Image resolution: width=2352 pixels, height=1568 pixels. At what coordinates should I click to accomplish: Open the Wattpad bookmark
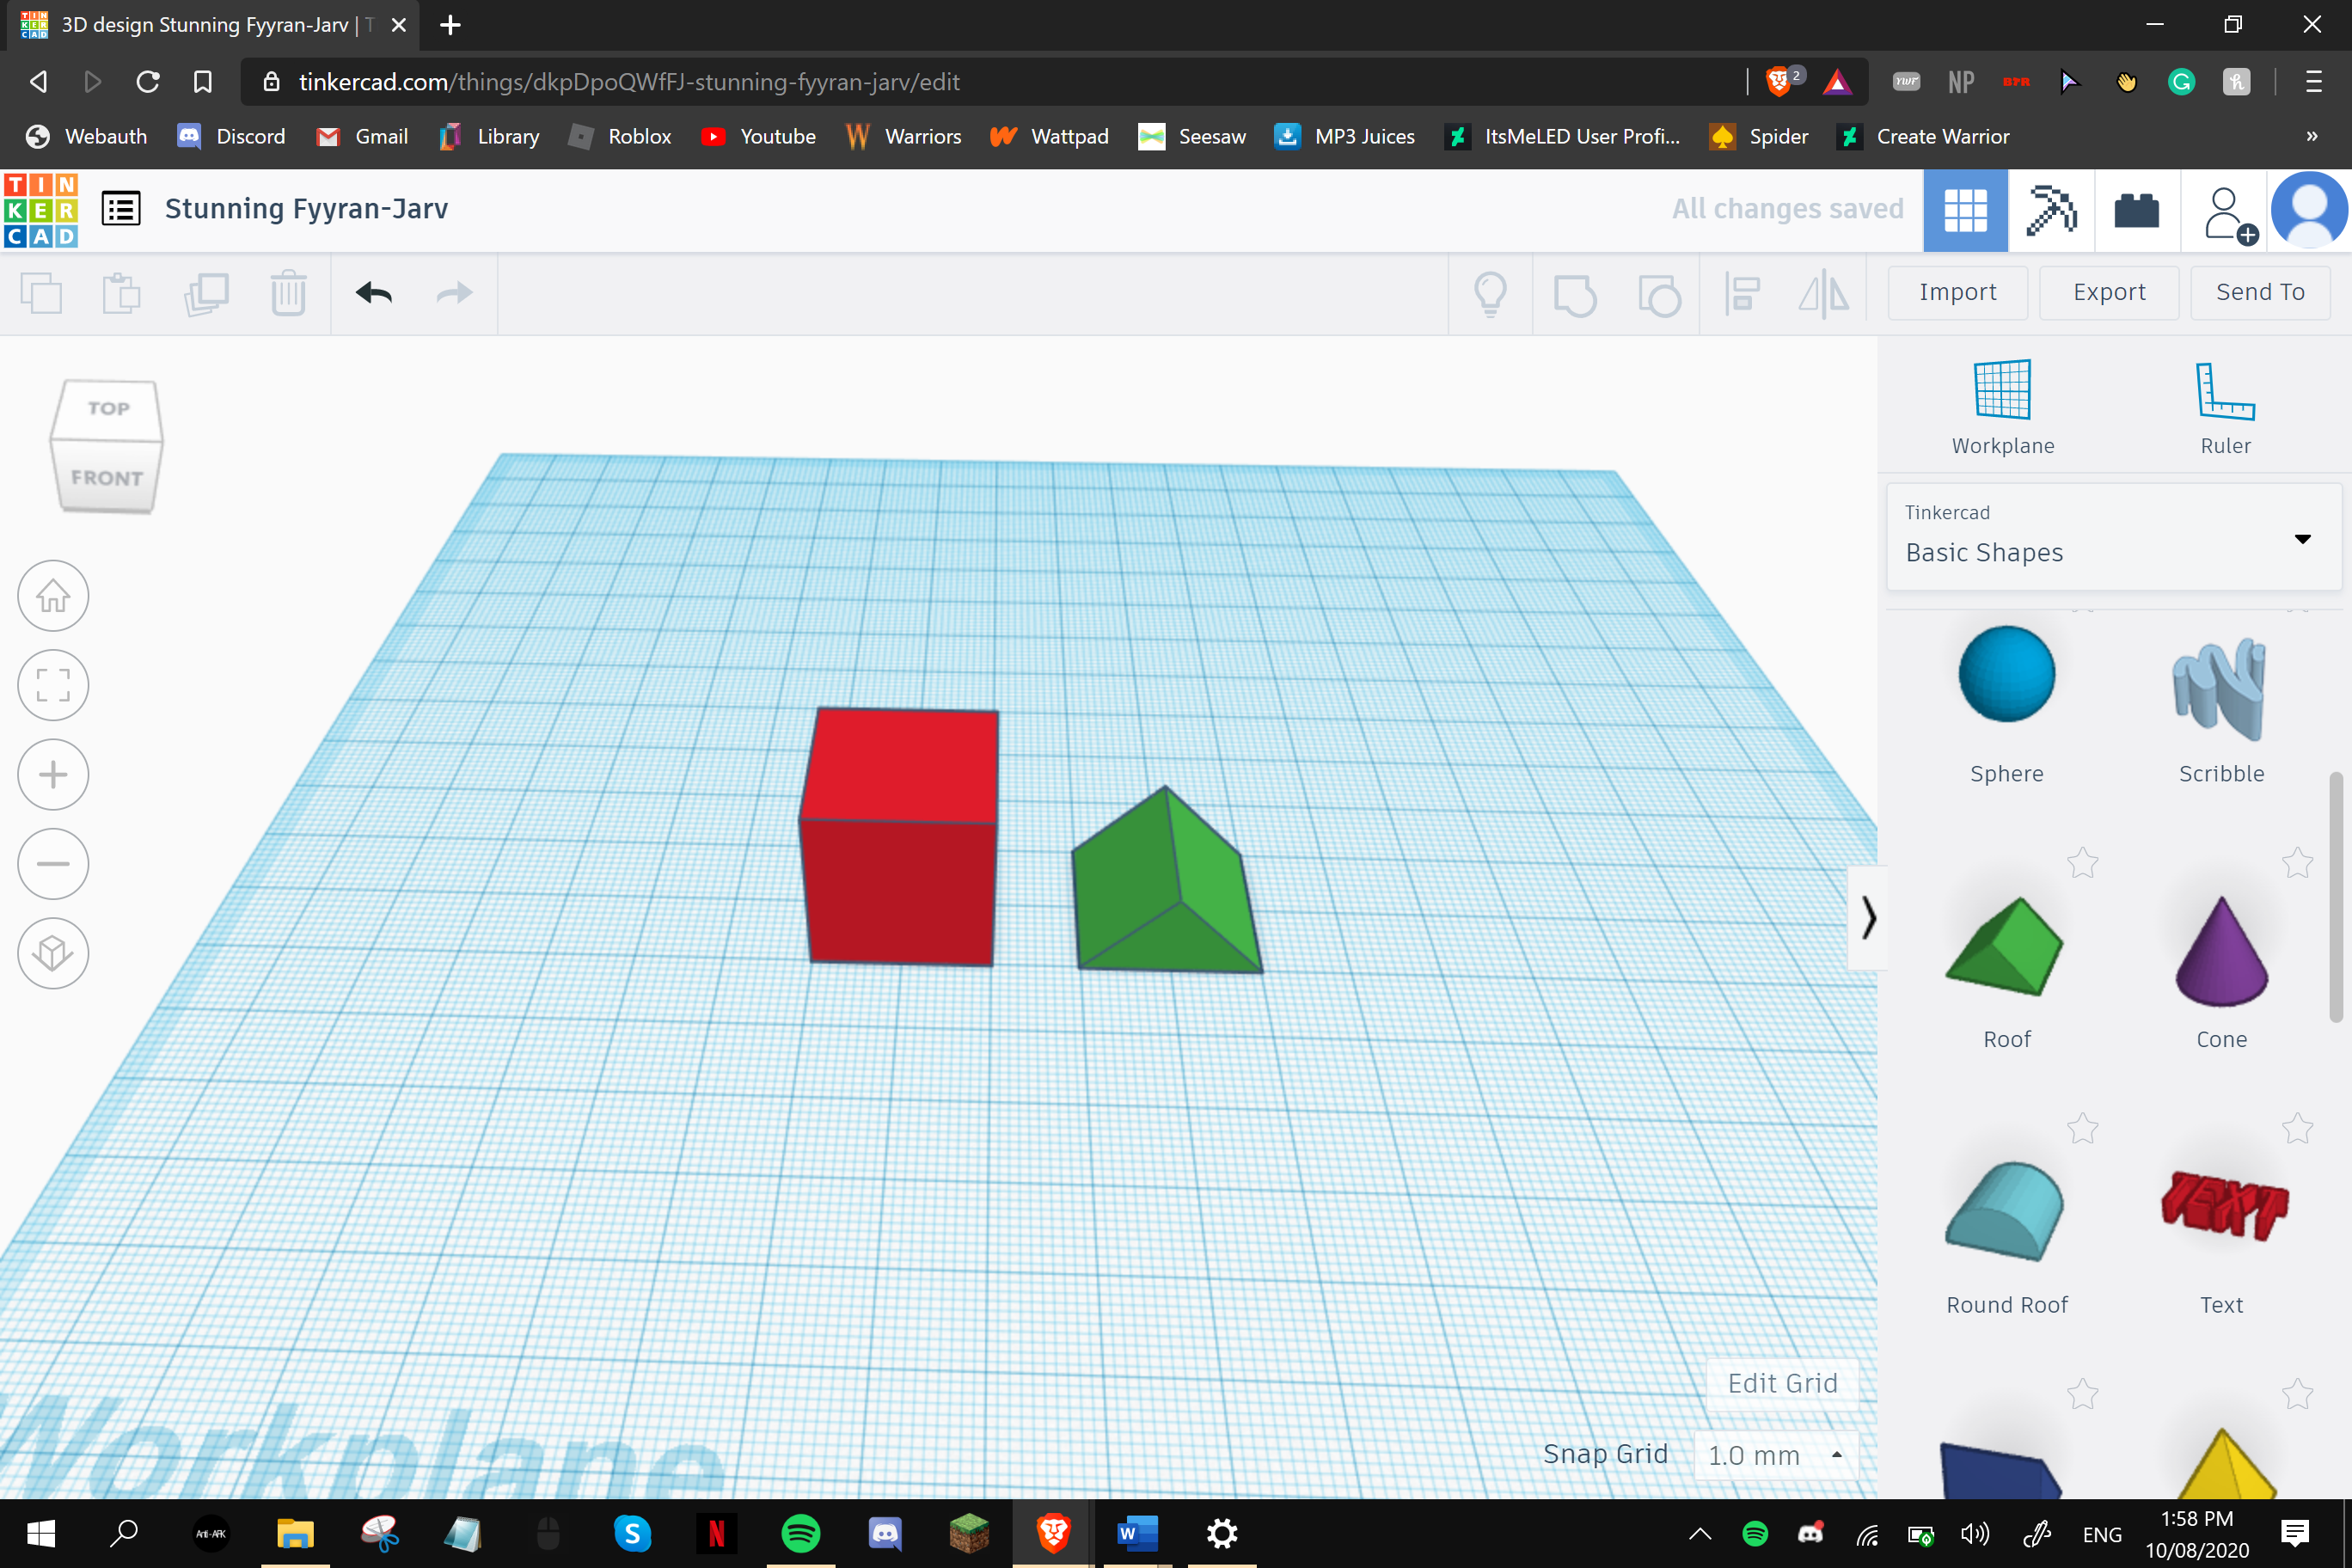(x=1049, y=136)
